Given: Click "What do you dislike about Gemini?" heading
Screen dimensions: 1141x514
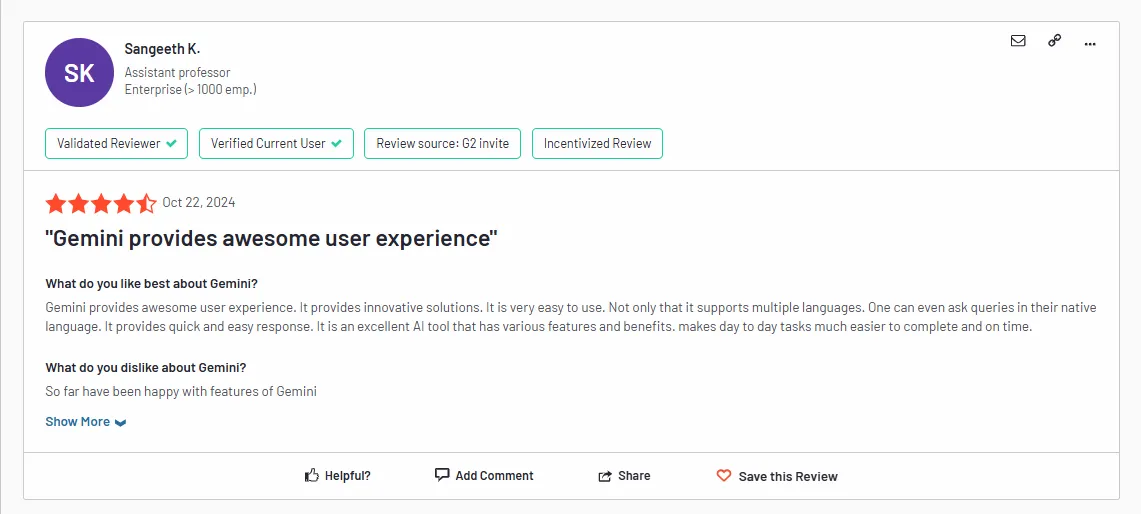Looking at the screenshot, I should coord(146,367).
